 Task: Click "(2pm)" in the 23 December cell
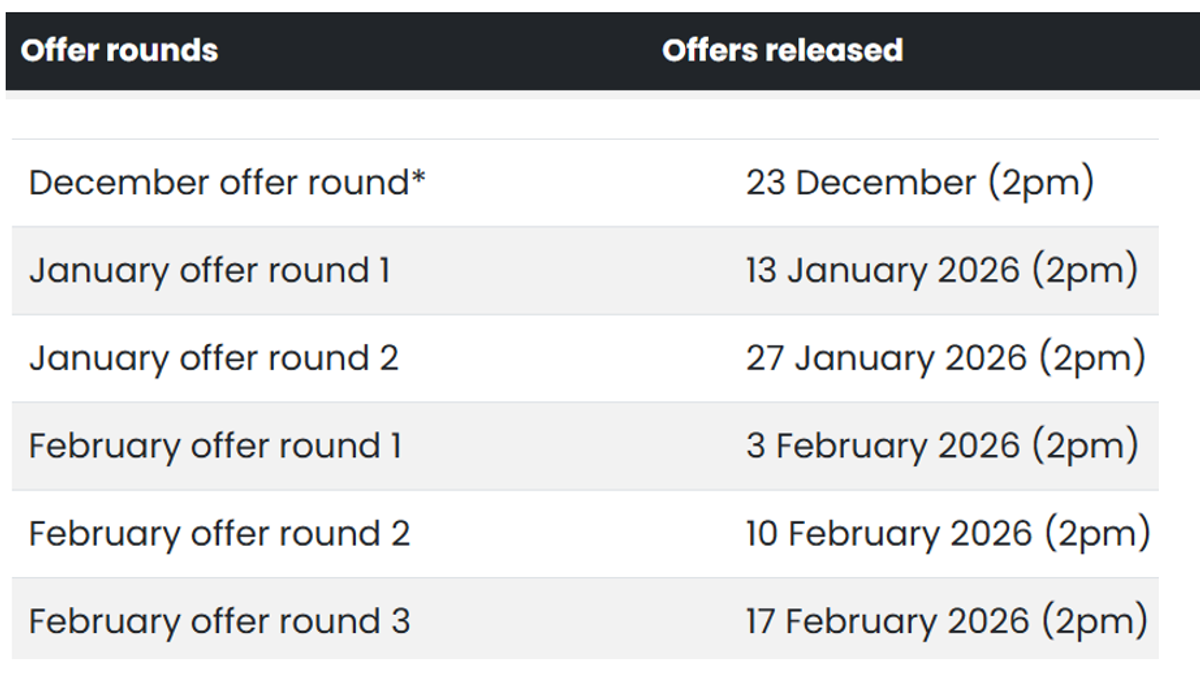click(x=1040, y=183)
